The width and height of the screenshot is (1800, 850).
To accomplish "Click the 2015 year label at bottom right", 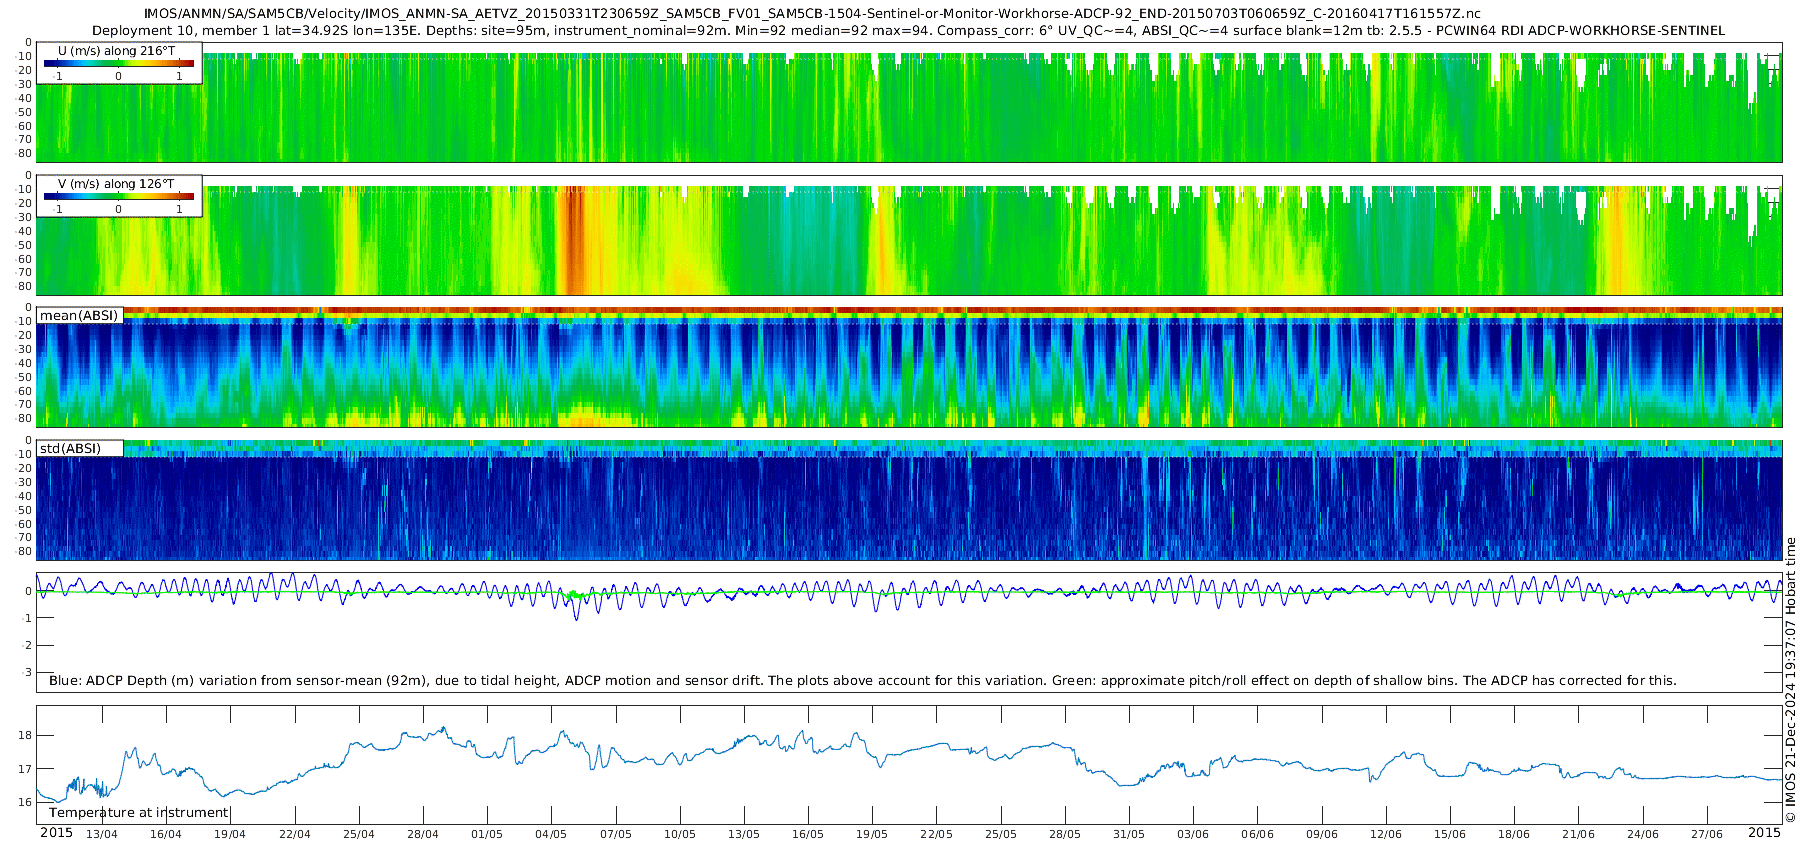I will (x=1764, y=833).
